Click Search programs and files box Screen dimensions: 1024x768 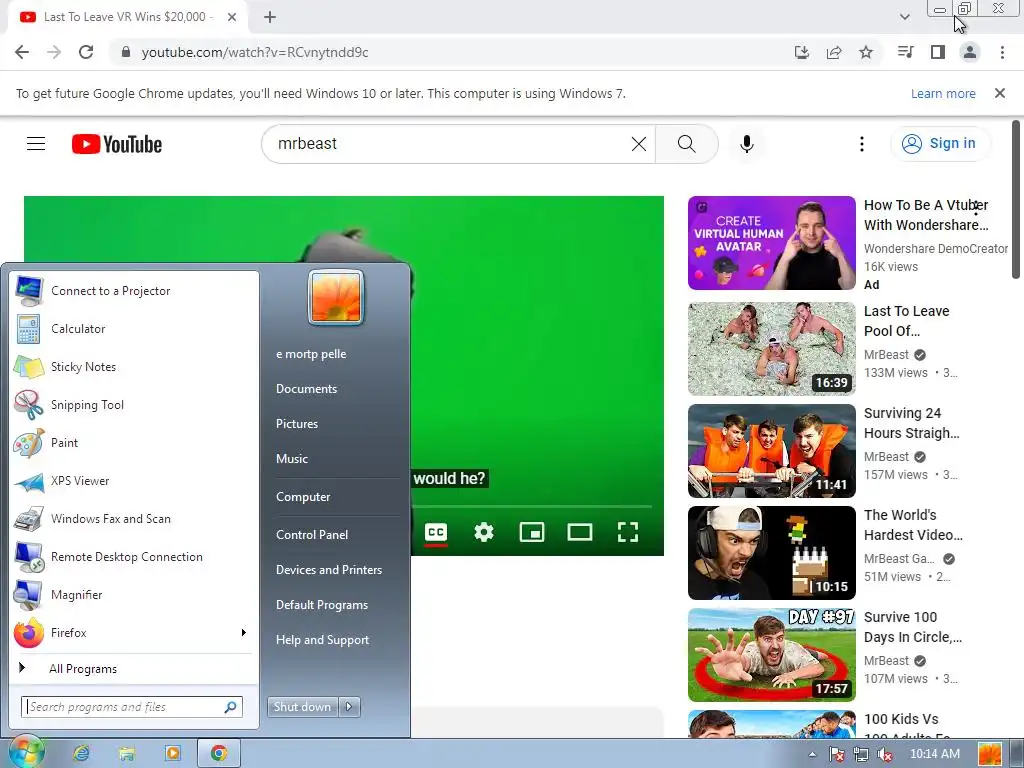click(131, 707)
